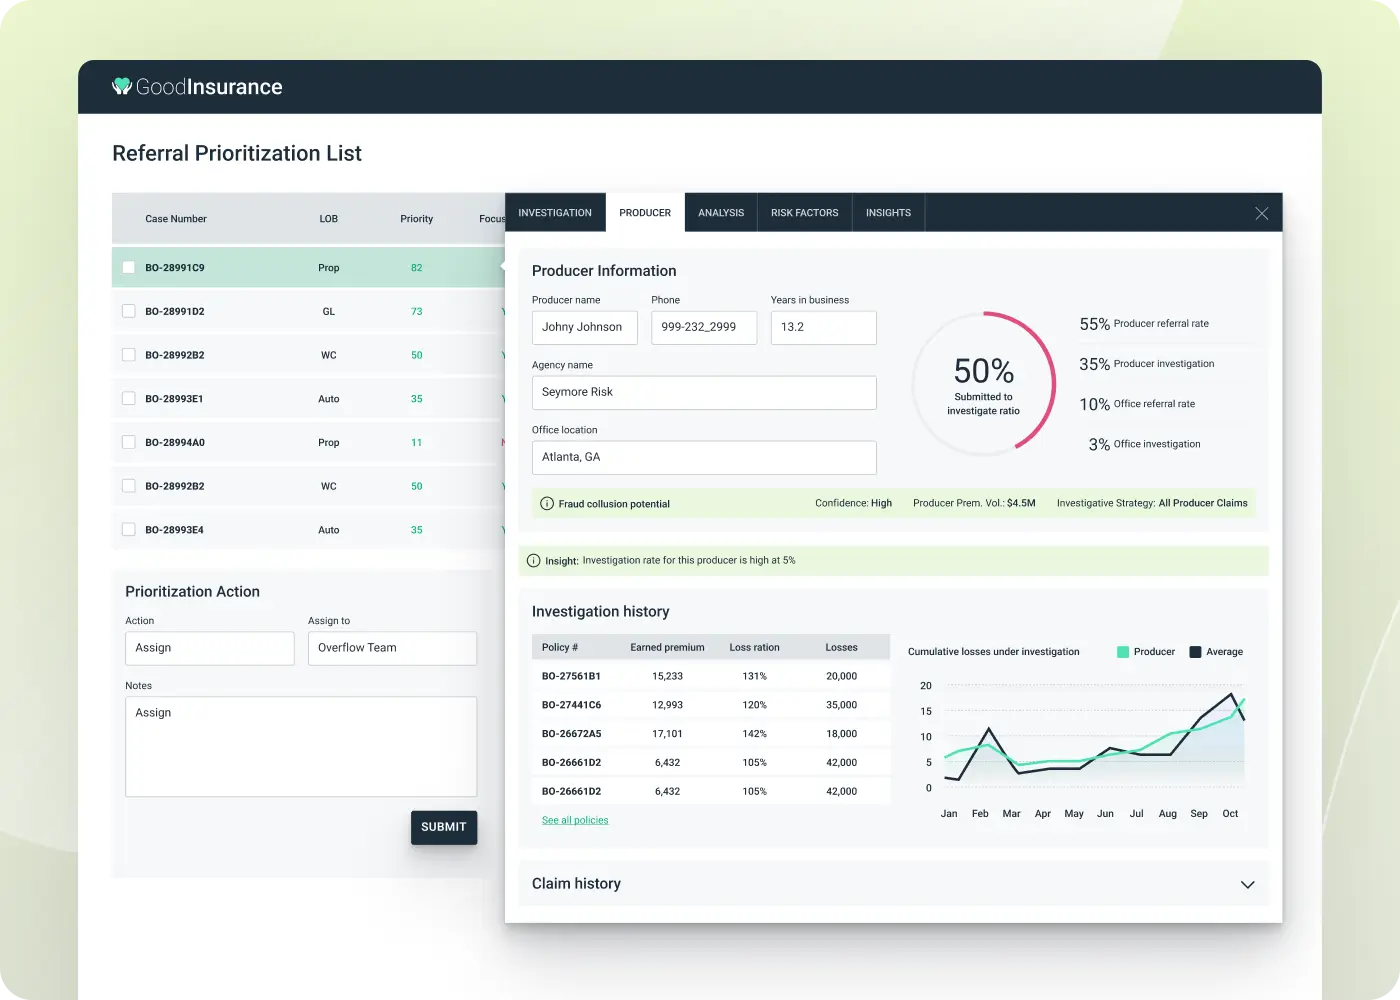Select the checkbox for case BO-28991D2

[128, 311]
